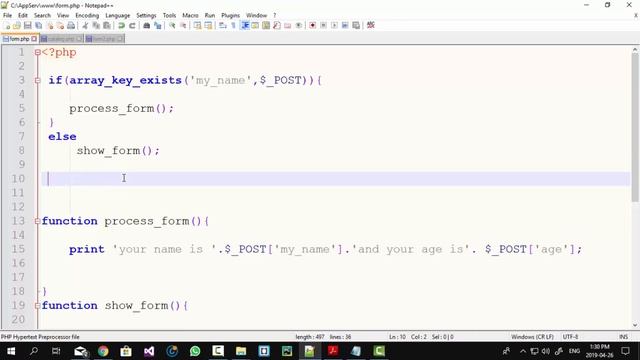Click PHP Hypertext Preprocessor file language label
Screen dimensions: 640x360
(40, 337)
